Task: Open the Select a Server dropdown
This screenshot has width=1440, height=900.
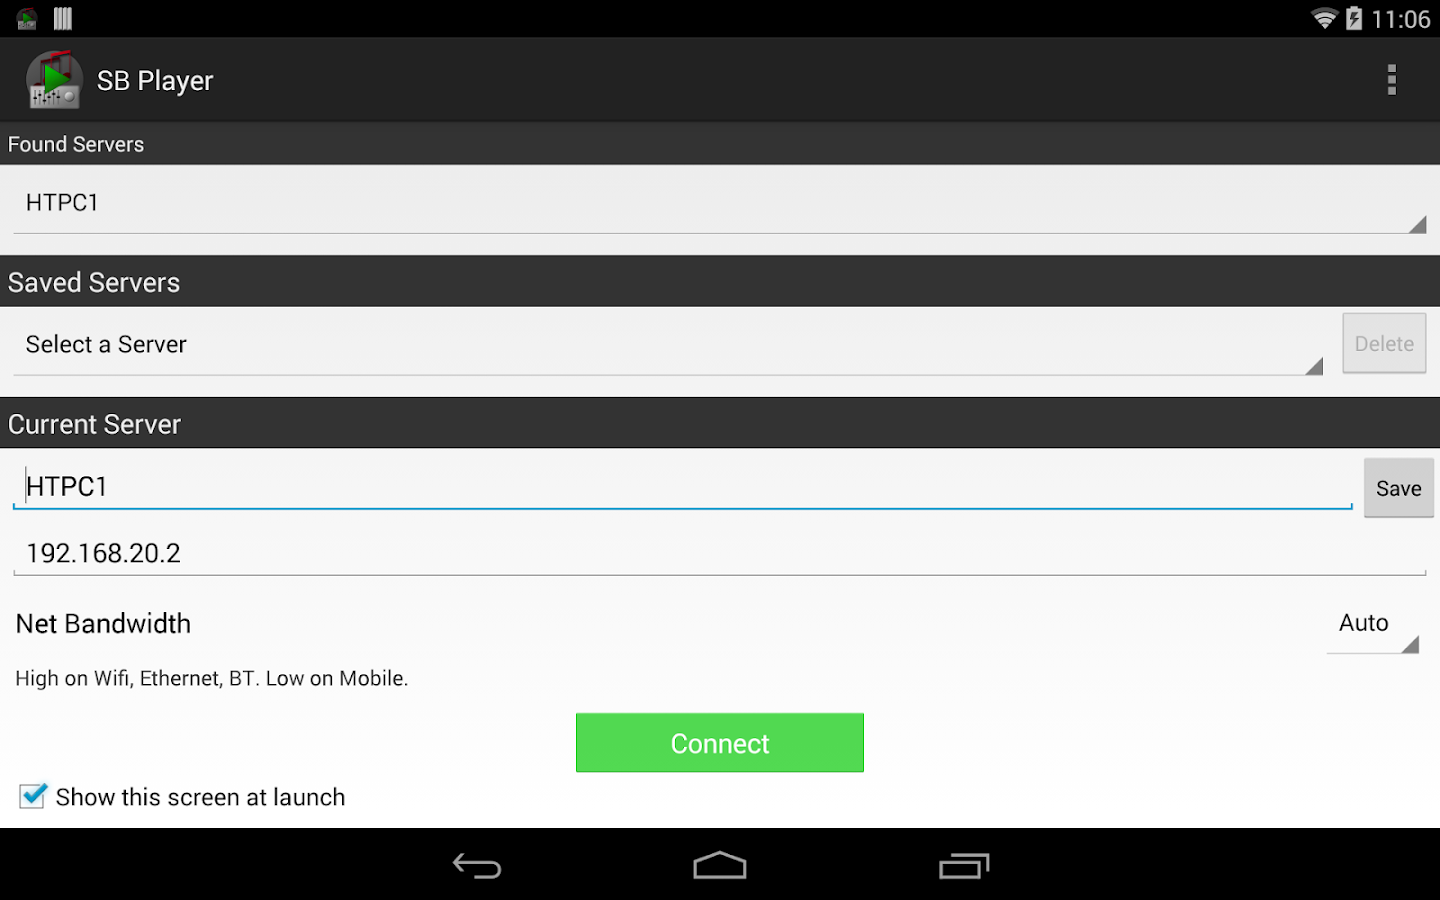Action: click(x=668, y=345)
